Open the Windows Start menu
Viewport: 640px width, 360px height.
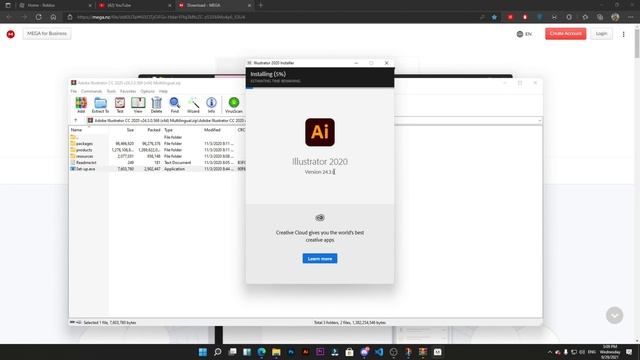click(x=203, y=352)
